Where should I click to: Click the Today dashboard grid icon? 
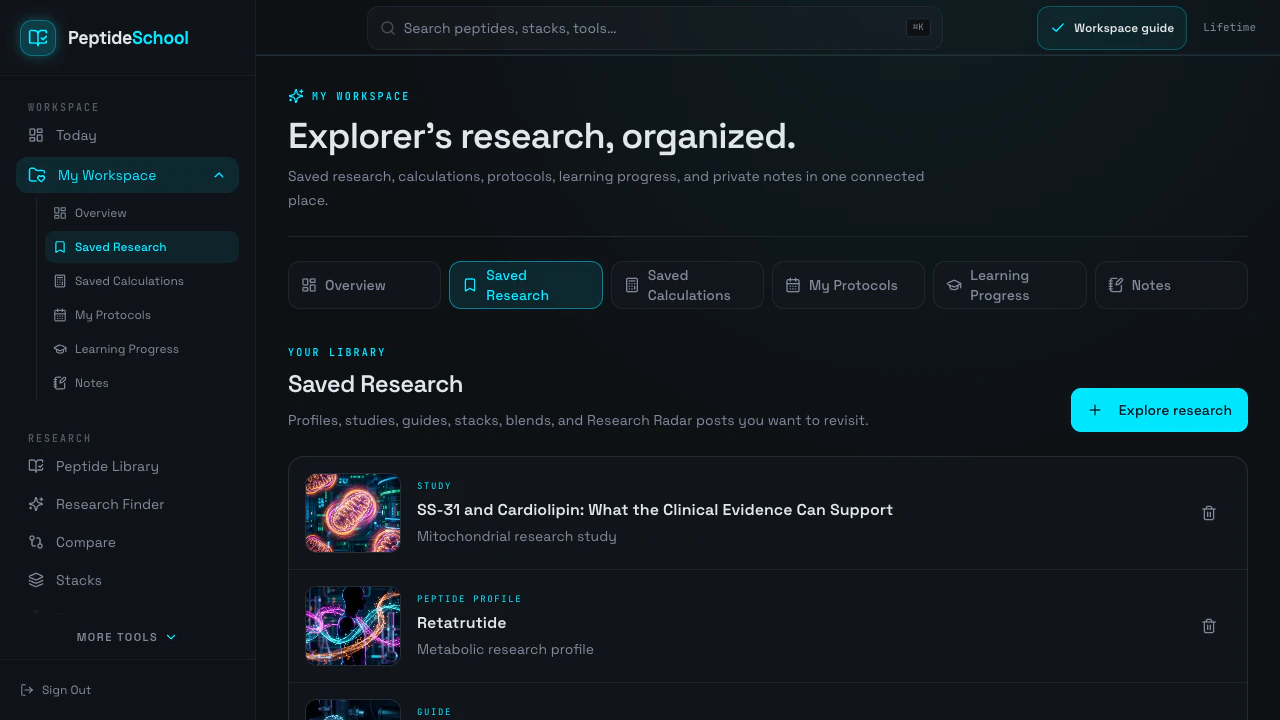[36, 135]
